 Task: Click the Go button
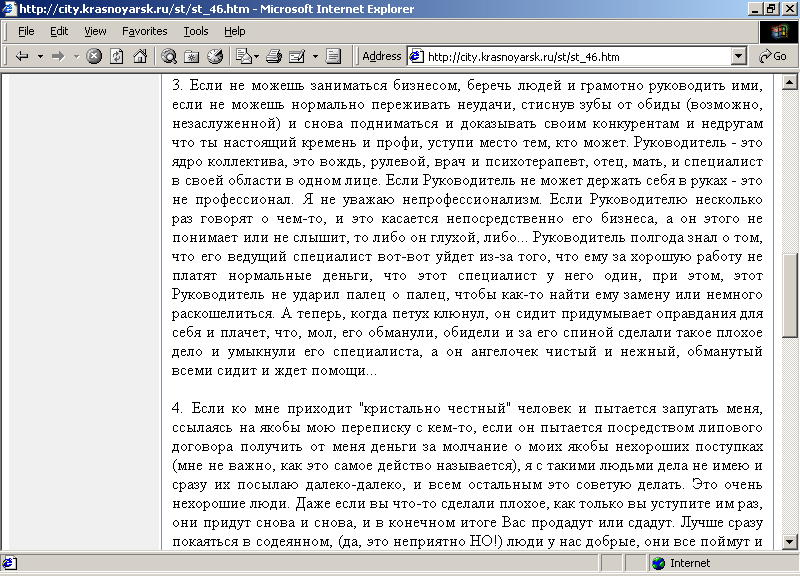pyautogui.click(x=773, y=56)
